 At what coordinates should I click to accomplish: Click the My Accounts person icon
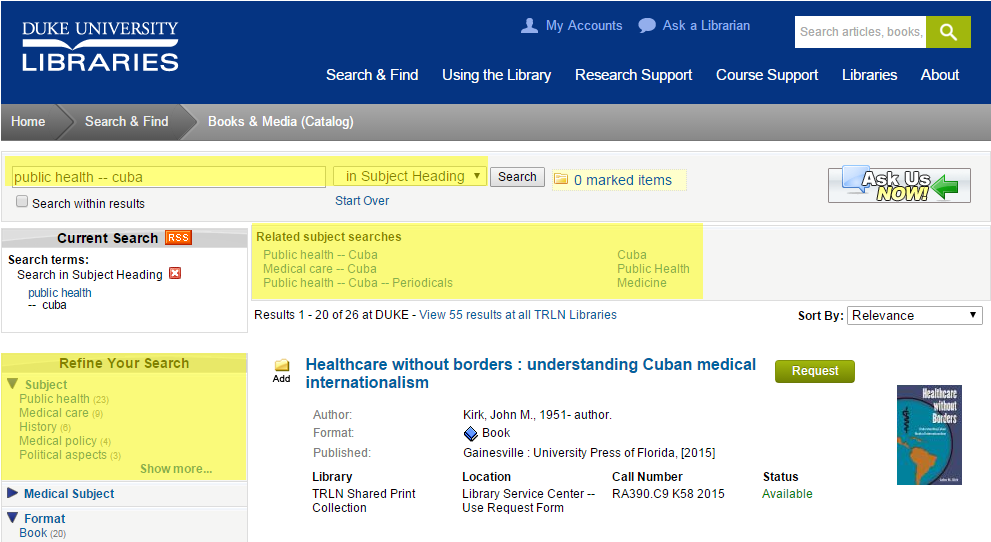529,26
